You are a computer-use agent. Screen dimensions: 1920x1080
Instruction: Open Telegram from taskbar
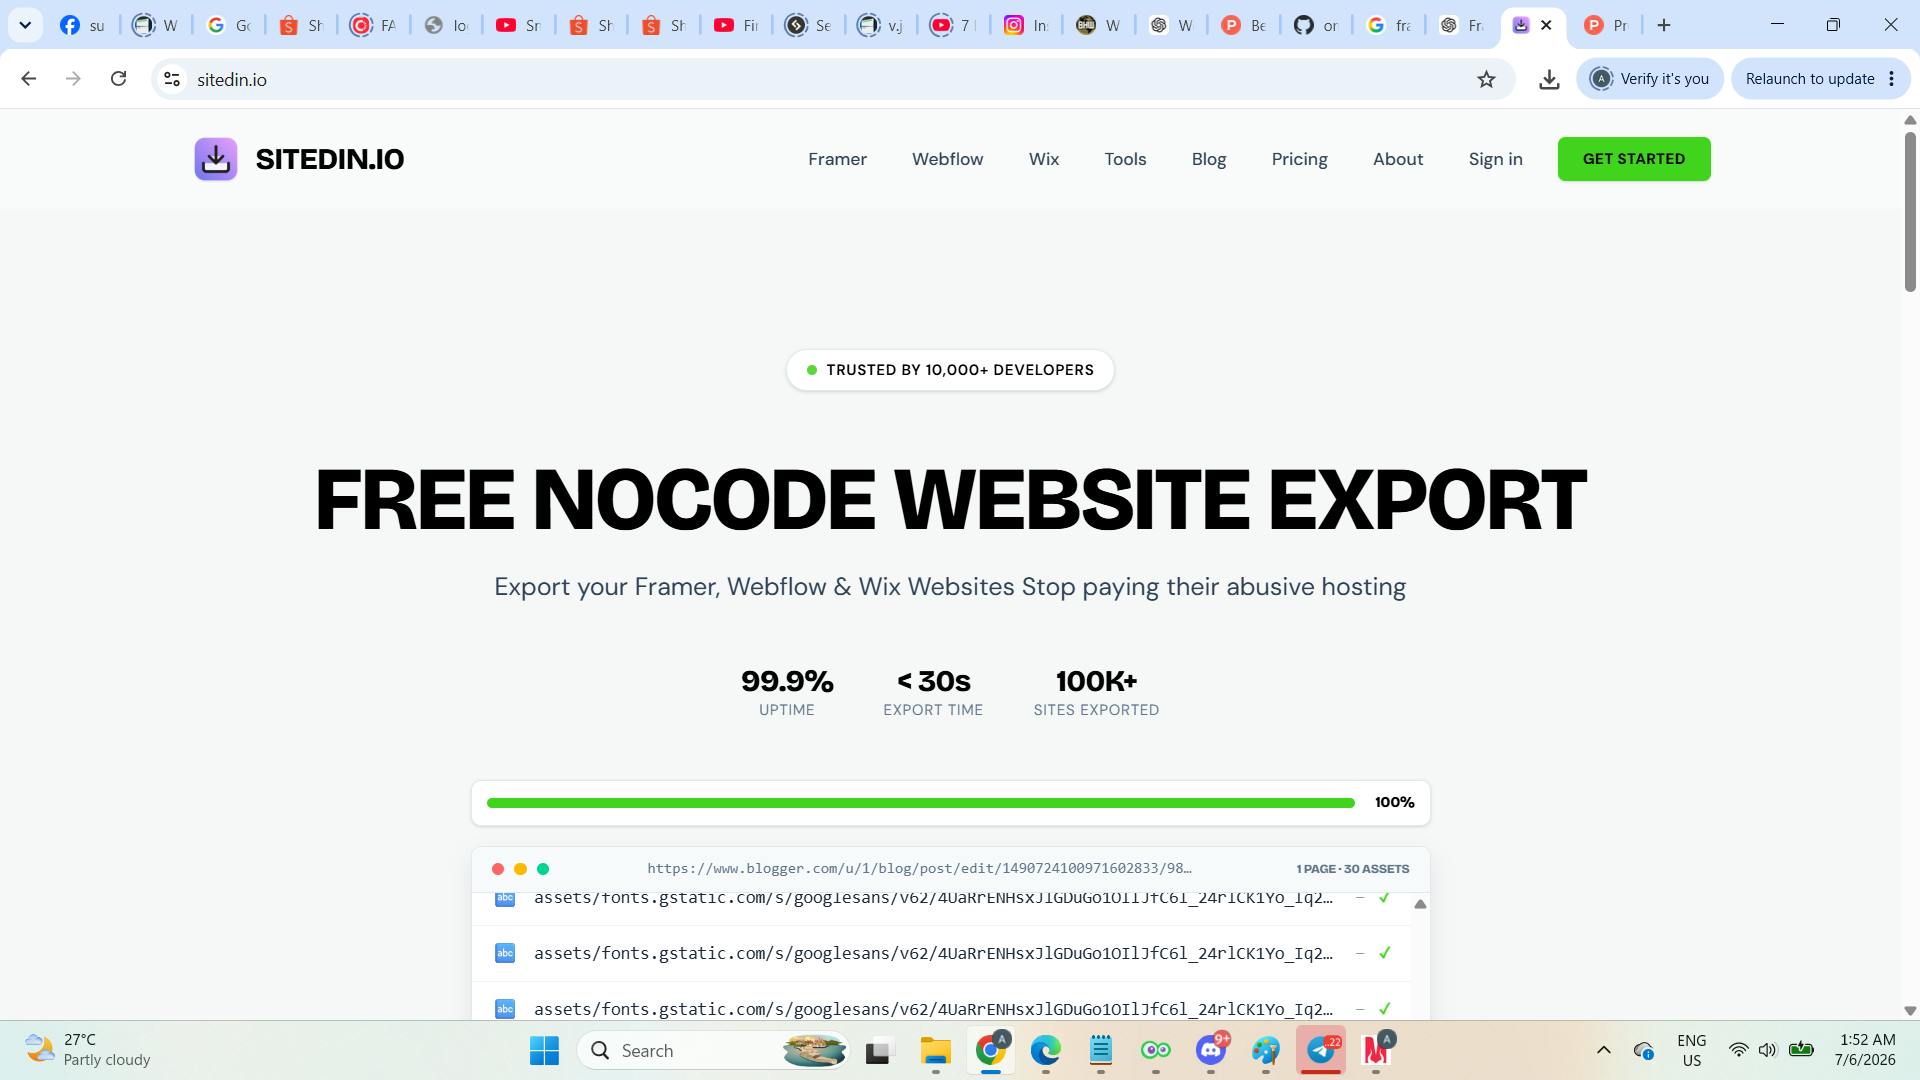pyautogui.click(x=1321, y=1050)
